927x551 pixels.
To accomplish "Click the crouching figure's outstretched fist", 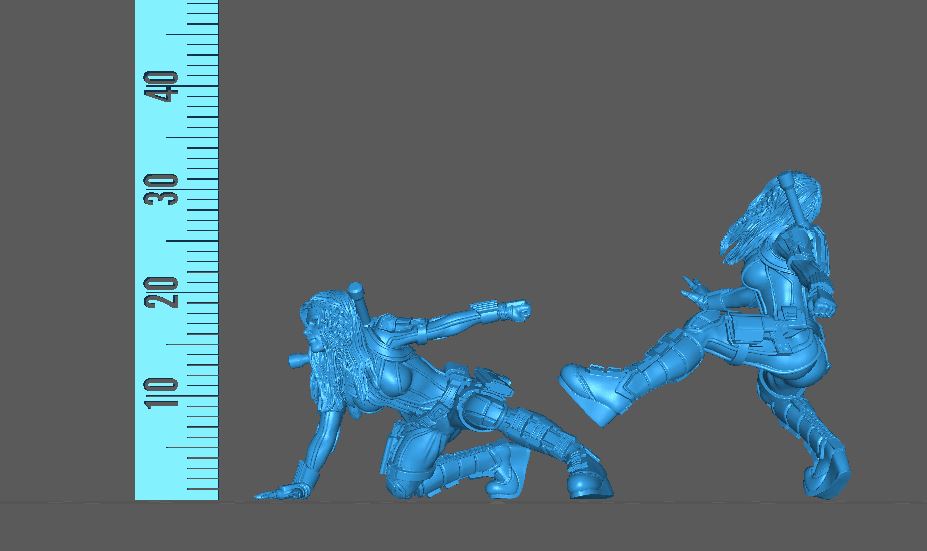I will pos(516,311).
